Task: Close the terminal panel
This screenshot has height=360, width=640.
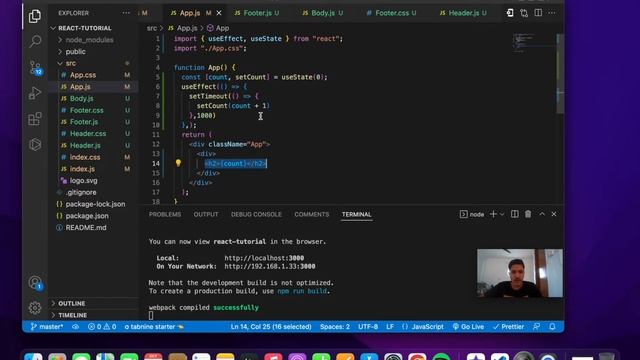Action: pos(554,214)
